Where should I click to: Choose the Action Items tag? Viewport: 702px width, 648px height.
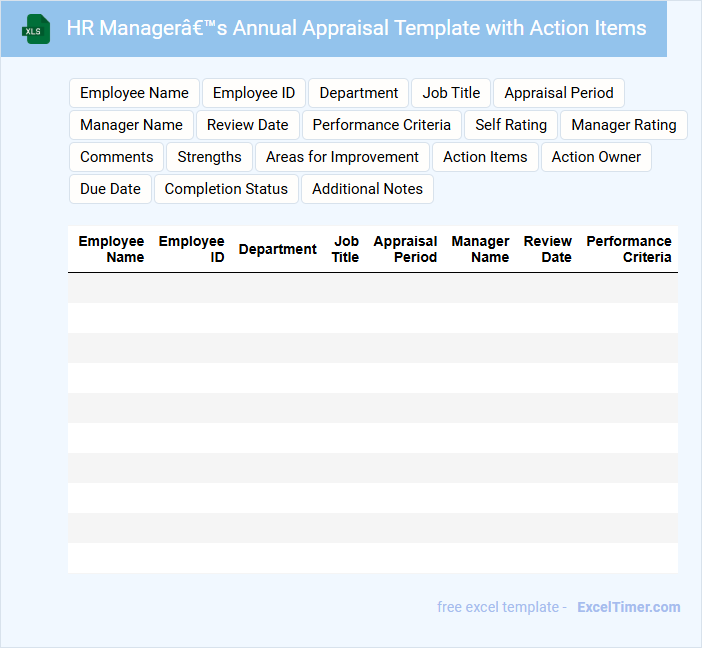coord(485,157)
